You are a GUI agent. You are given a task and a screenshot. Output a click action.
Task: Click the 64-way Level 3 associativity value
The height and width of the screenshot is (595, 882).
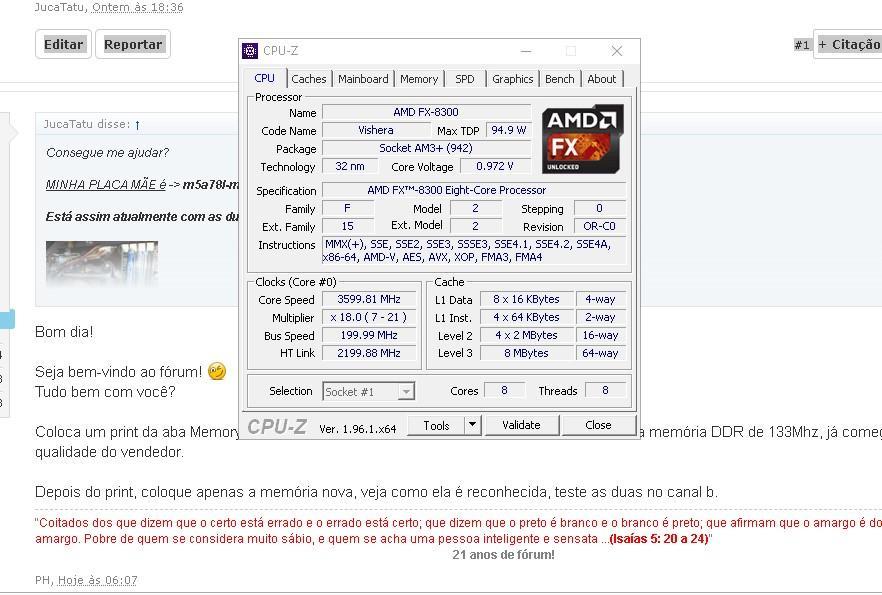point(600,353)
